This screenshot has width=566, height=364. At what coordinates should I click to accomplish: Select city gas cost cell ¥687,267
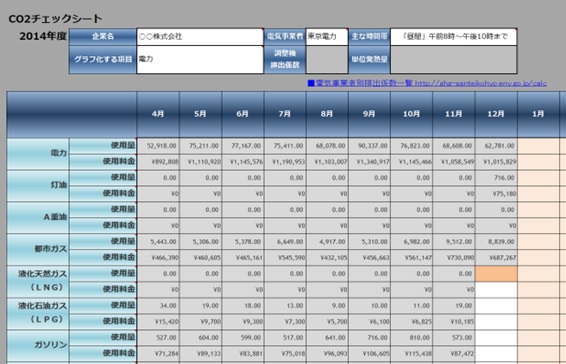[496, 257]
